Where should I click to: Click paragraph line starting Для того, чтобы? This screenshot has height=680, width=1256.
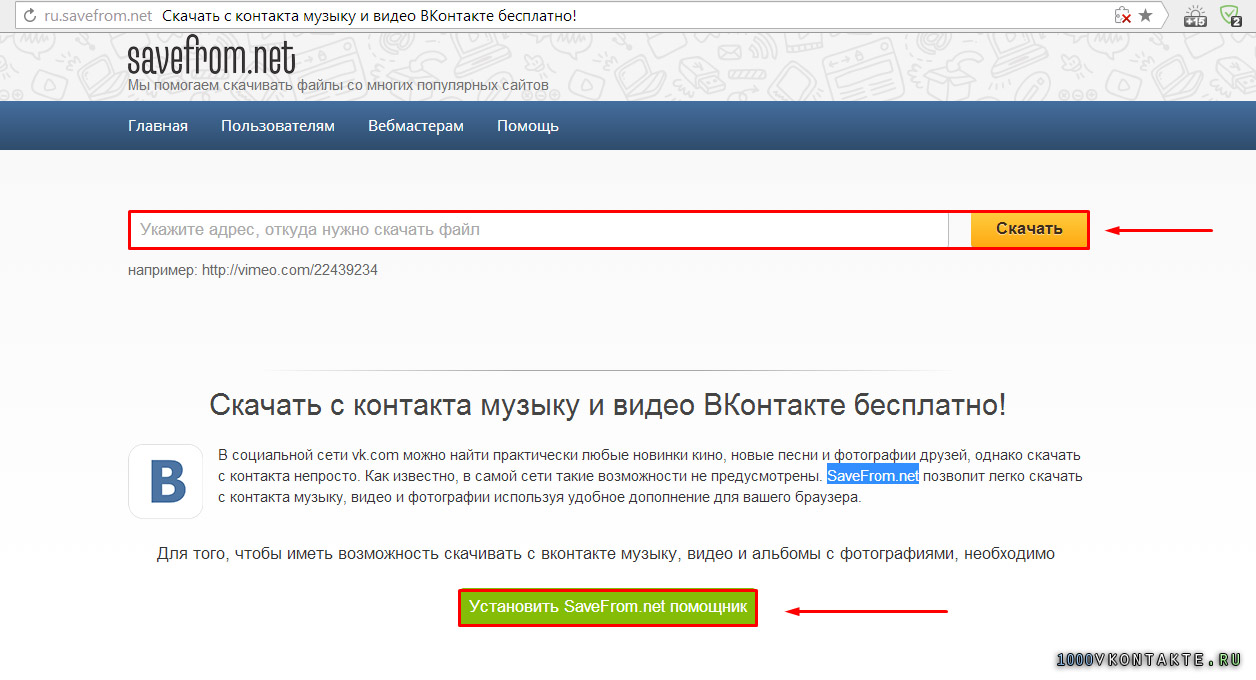point(606,553)
